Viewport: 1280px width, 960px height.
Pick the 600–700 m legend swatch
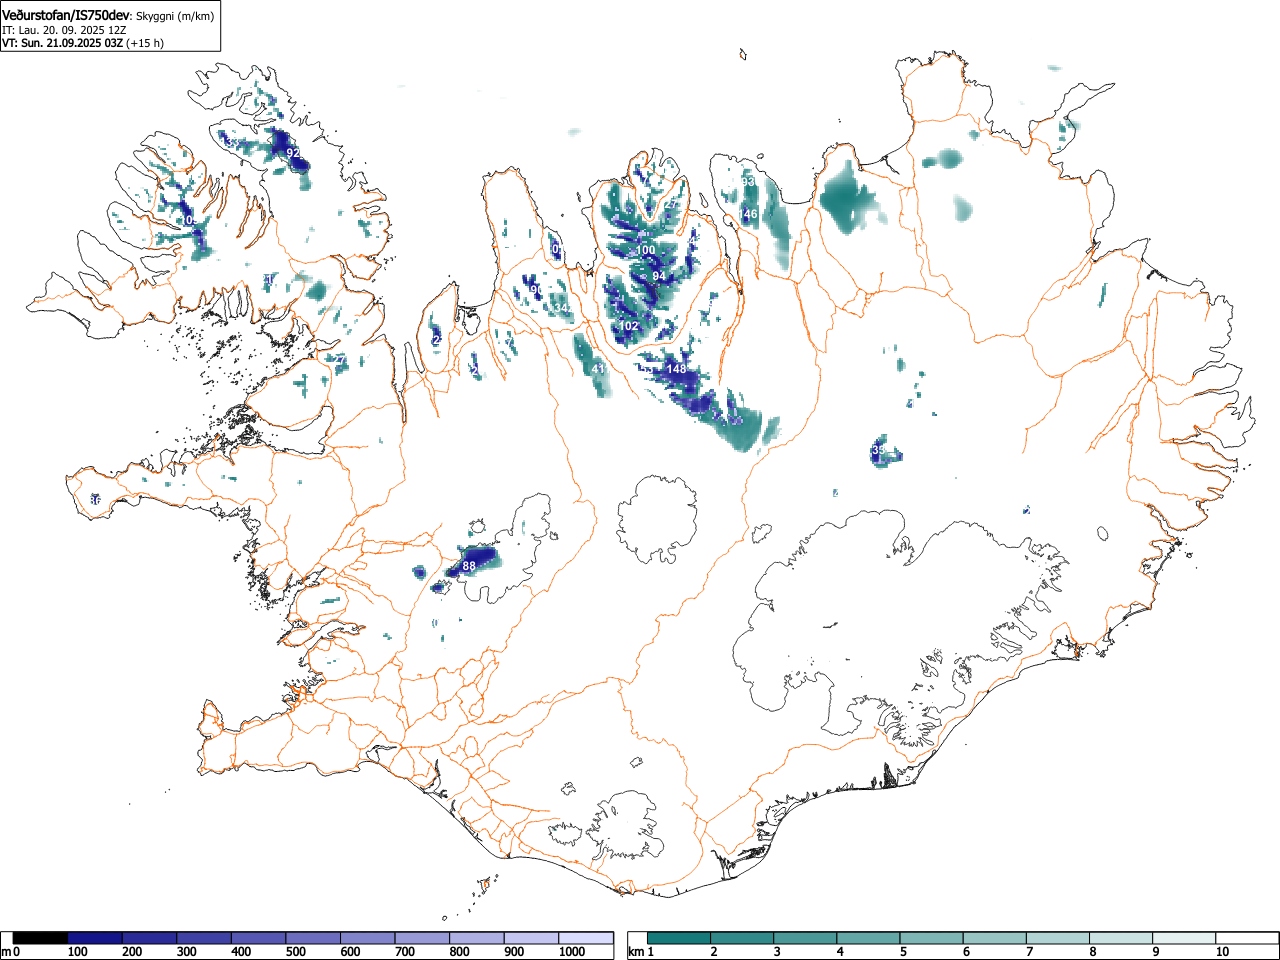pyautogui.click(x=368, y=938)
